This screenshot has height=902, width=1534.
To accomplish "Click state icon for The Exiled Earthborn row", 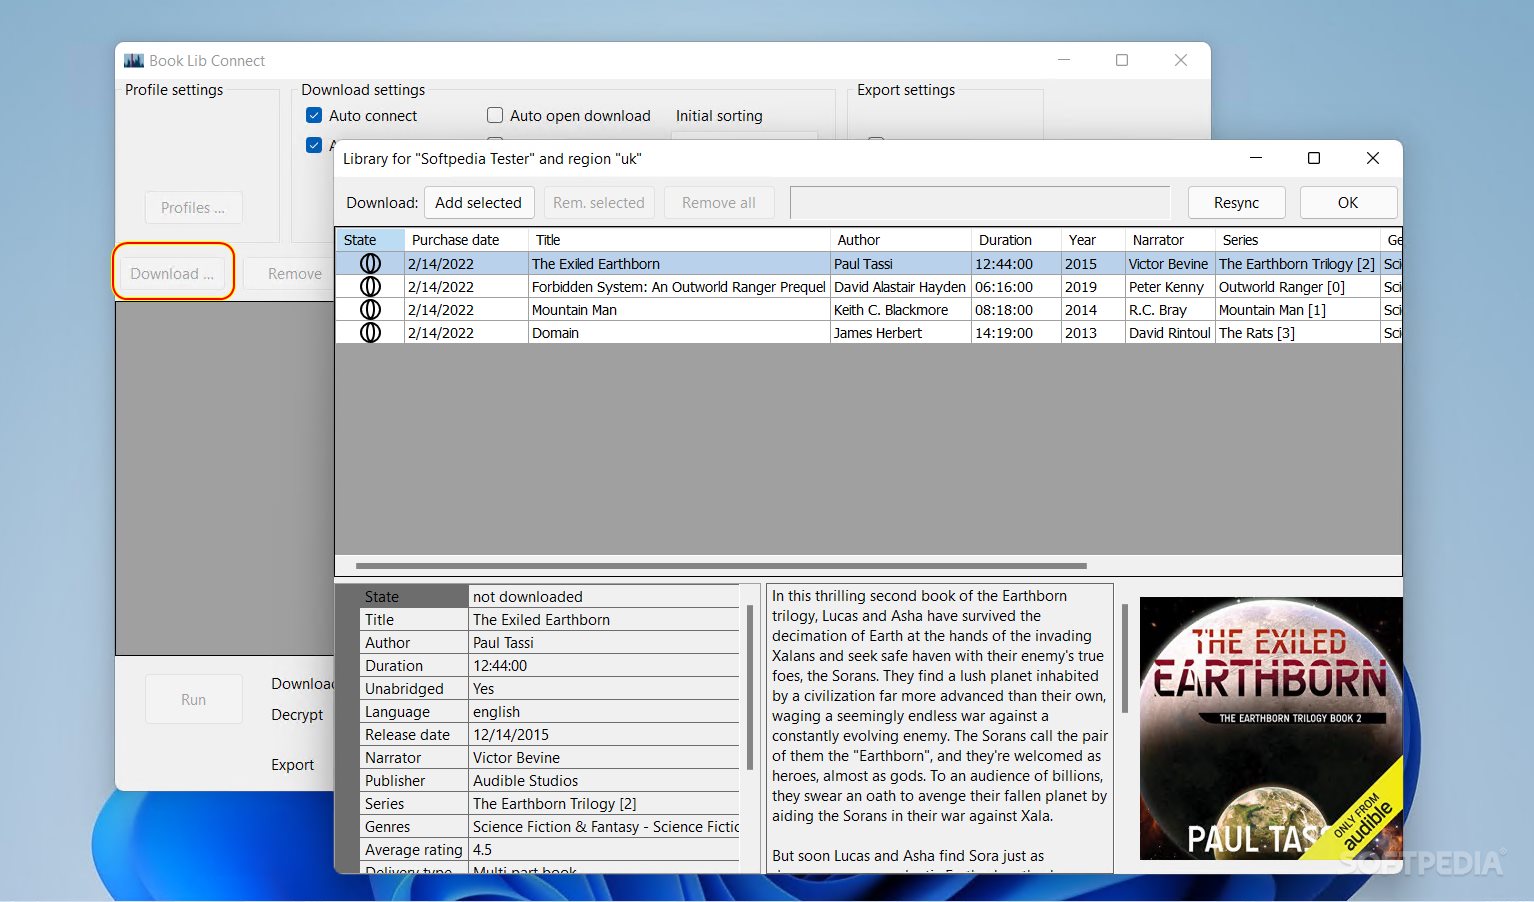I will (x=370, y=264).
